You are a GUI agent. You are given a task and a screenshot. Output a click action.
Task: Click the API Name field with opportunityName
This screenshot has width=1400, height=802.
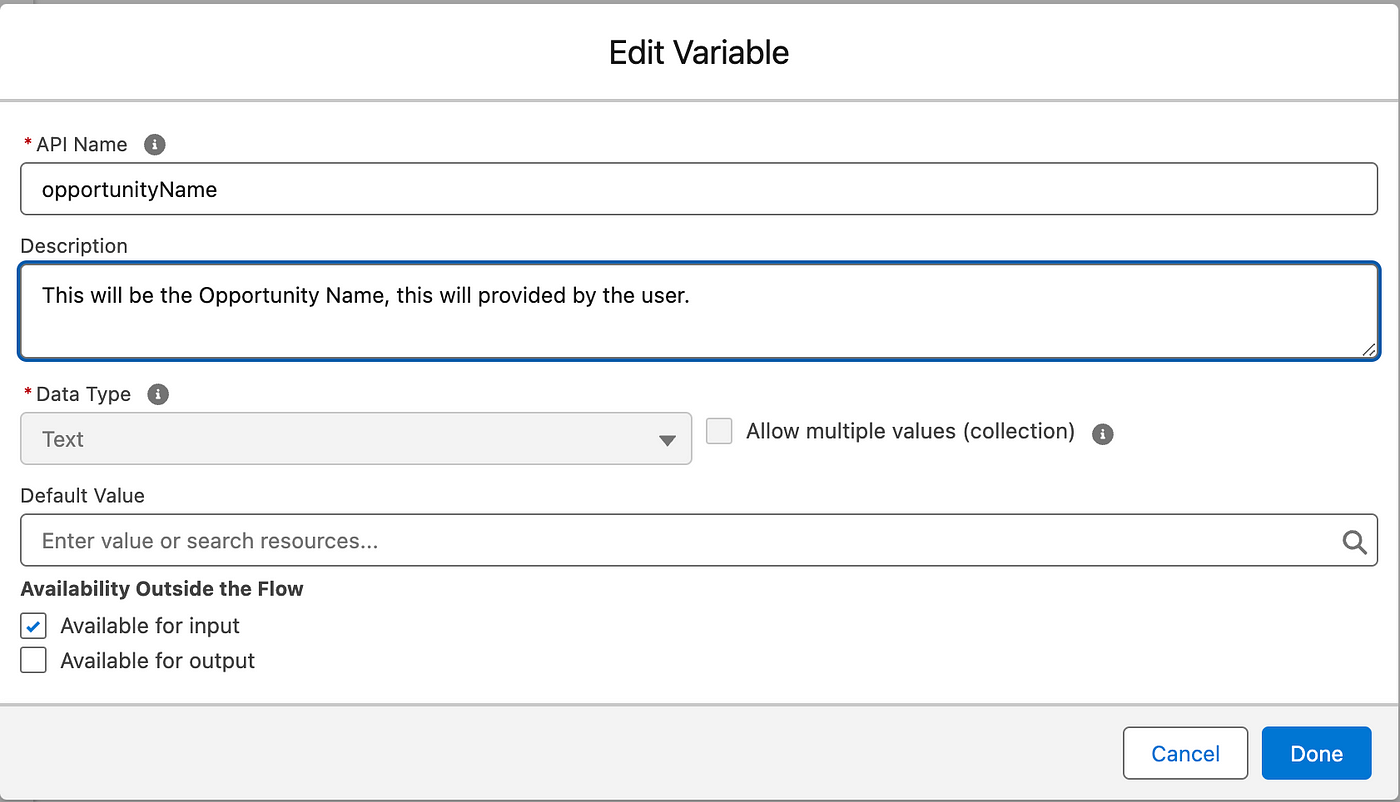pos(699,189)
